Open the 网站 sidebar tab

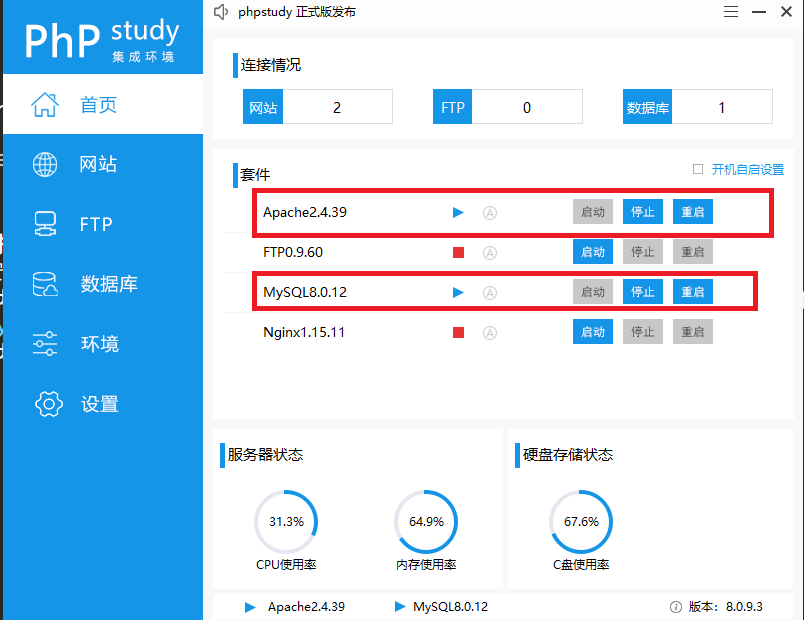[x=103, y=164]
